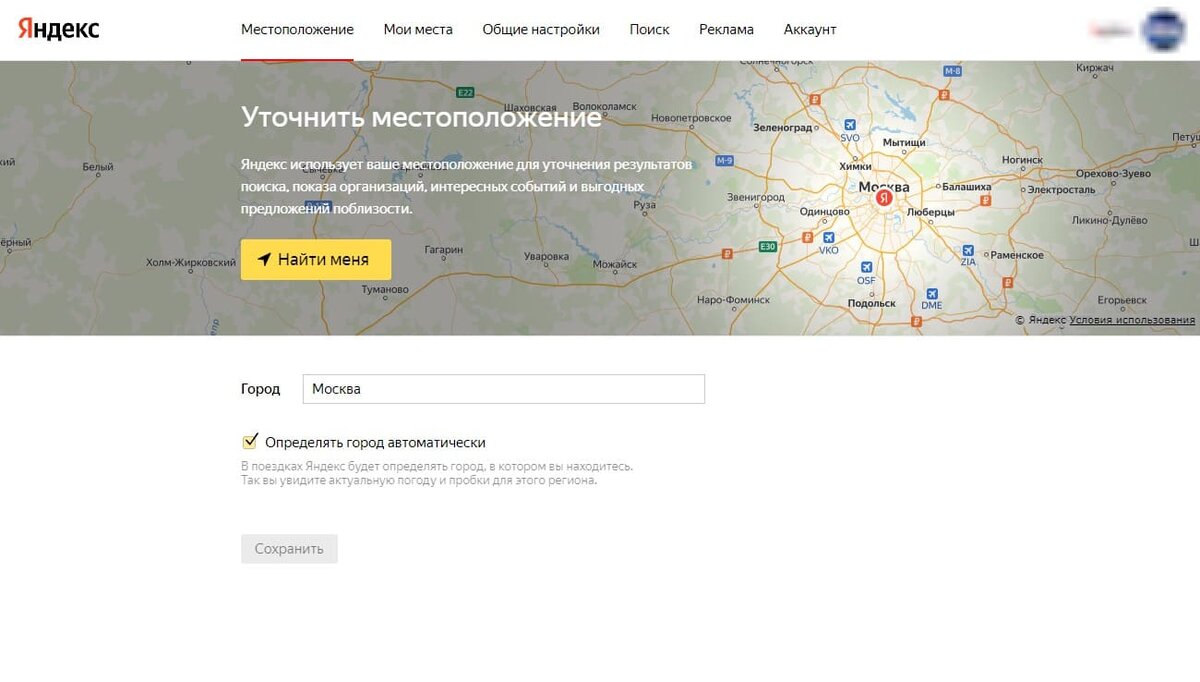This screenshot has width=1200, height=682.
Task: Open the Мои места tab
Action: [418, 30]
